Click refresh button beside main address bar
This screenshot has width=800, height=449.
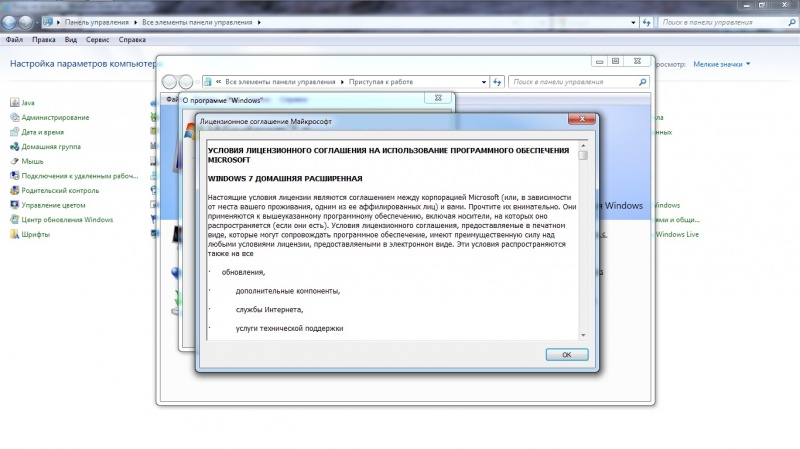pos(647,22)
